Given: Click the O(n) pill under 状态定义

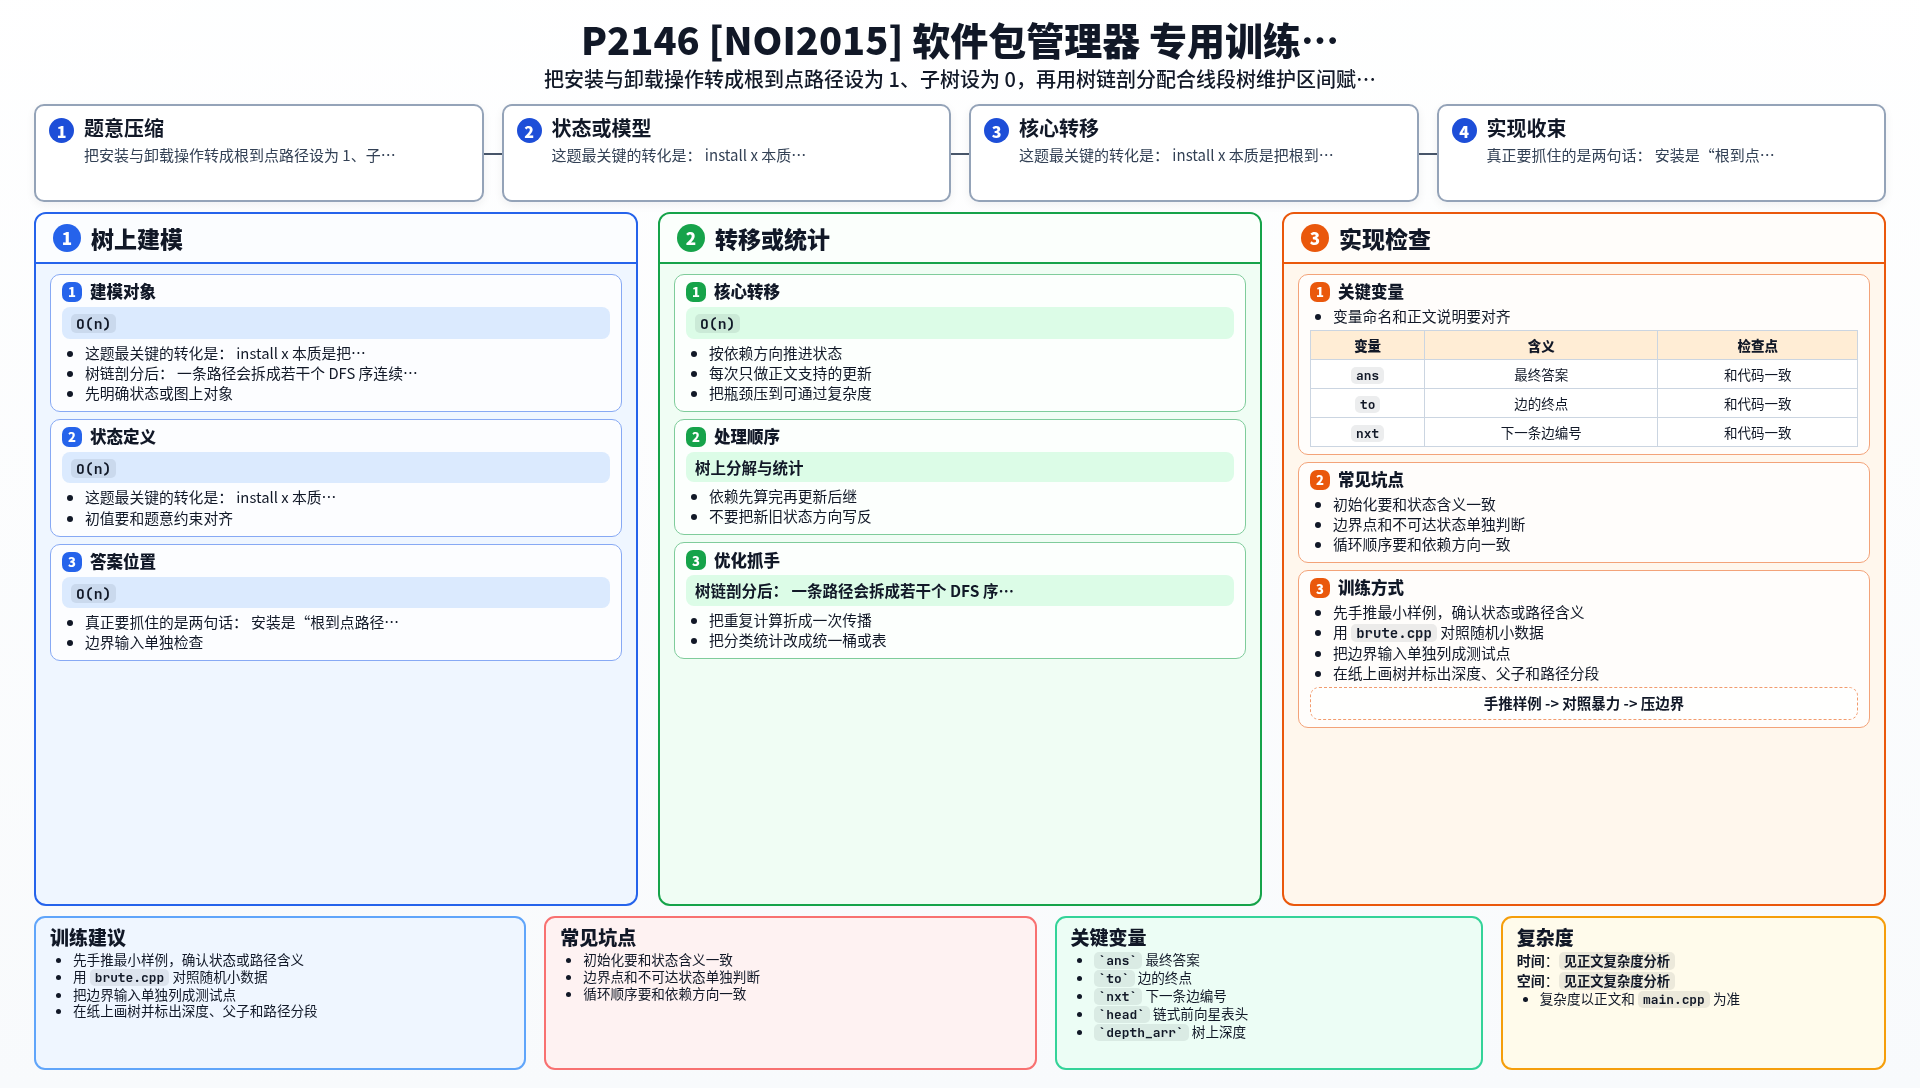Looking at the screenshot, I should pyautogui.click(x=95, y=469).
